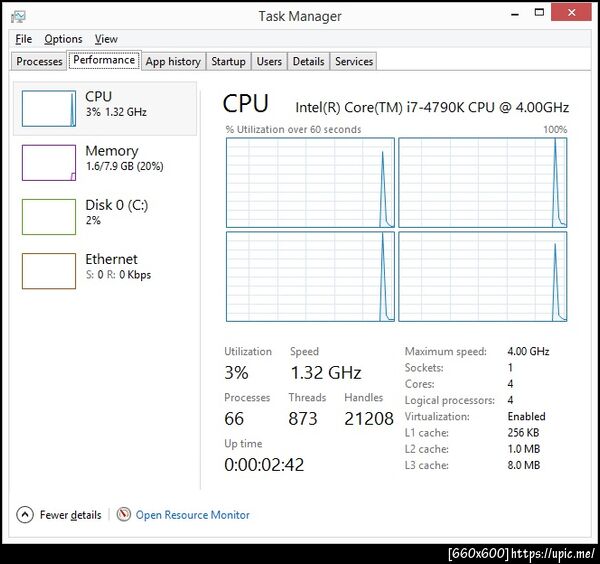Click the Handles count 21208
The width and height of the screenshot is (600, 564).
pos(369,419)
